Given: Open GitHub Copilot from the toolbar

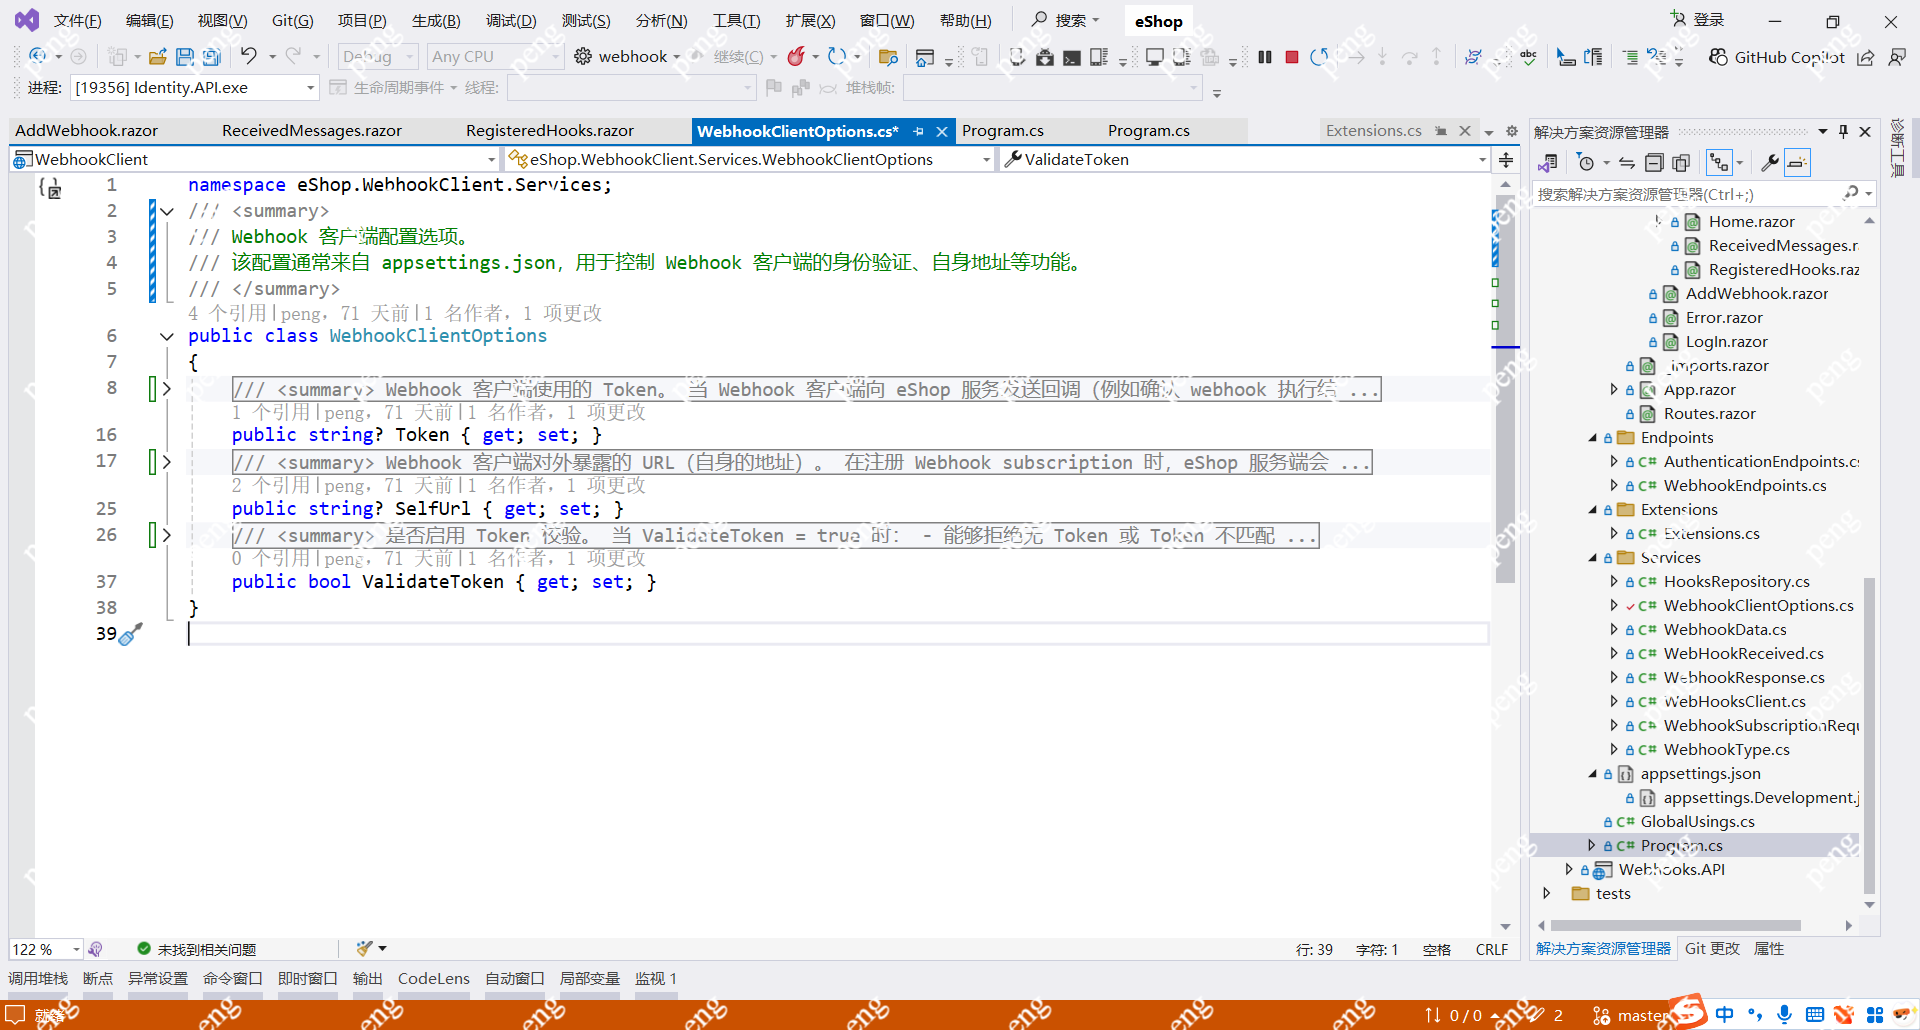Looking at the screenshot, I should pyautogui.click(x=1776, y=57).
